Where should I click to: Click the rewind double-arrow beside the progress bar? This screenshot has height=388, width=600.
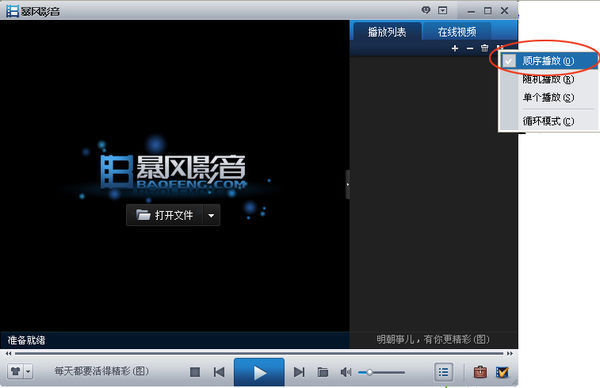pos(8,354)
